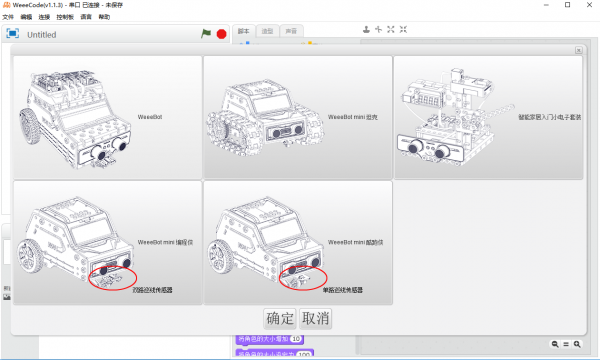
Task: Select the scissors delete tool
Action: click(378, 29)
